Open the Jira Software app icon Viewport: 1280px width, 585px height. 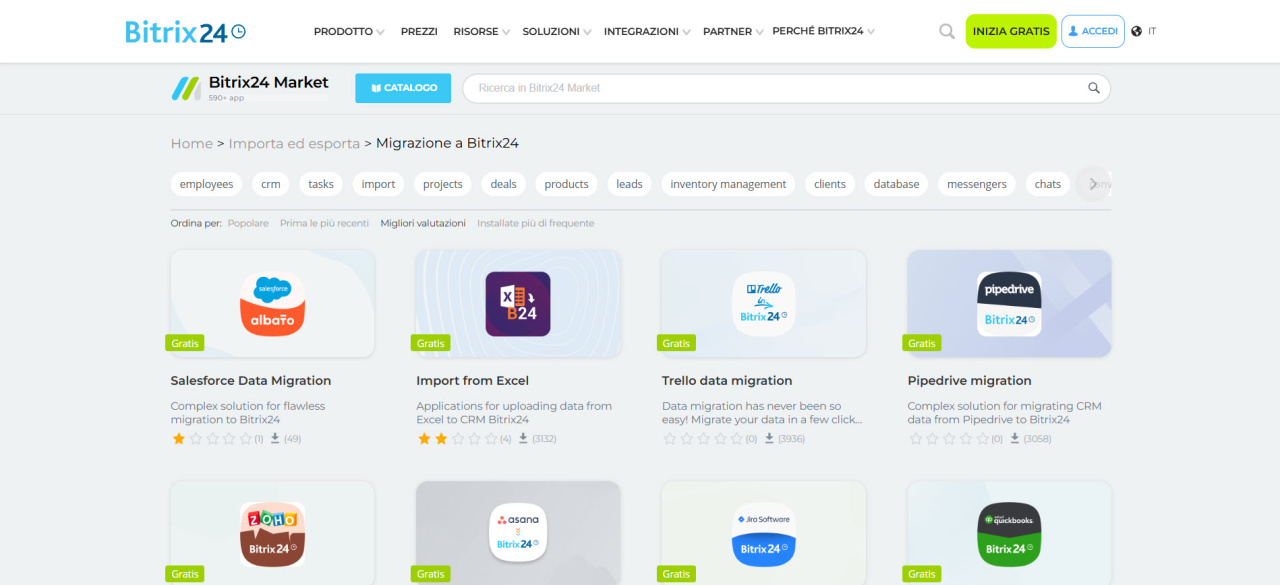point(764,535)
